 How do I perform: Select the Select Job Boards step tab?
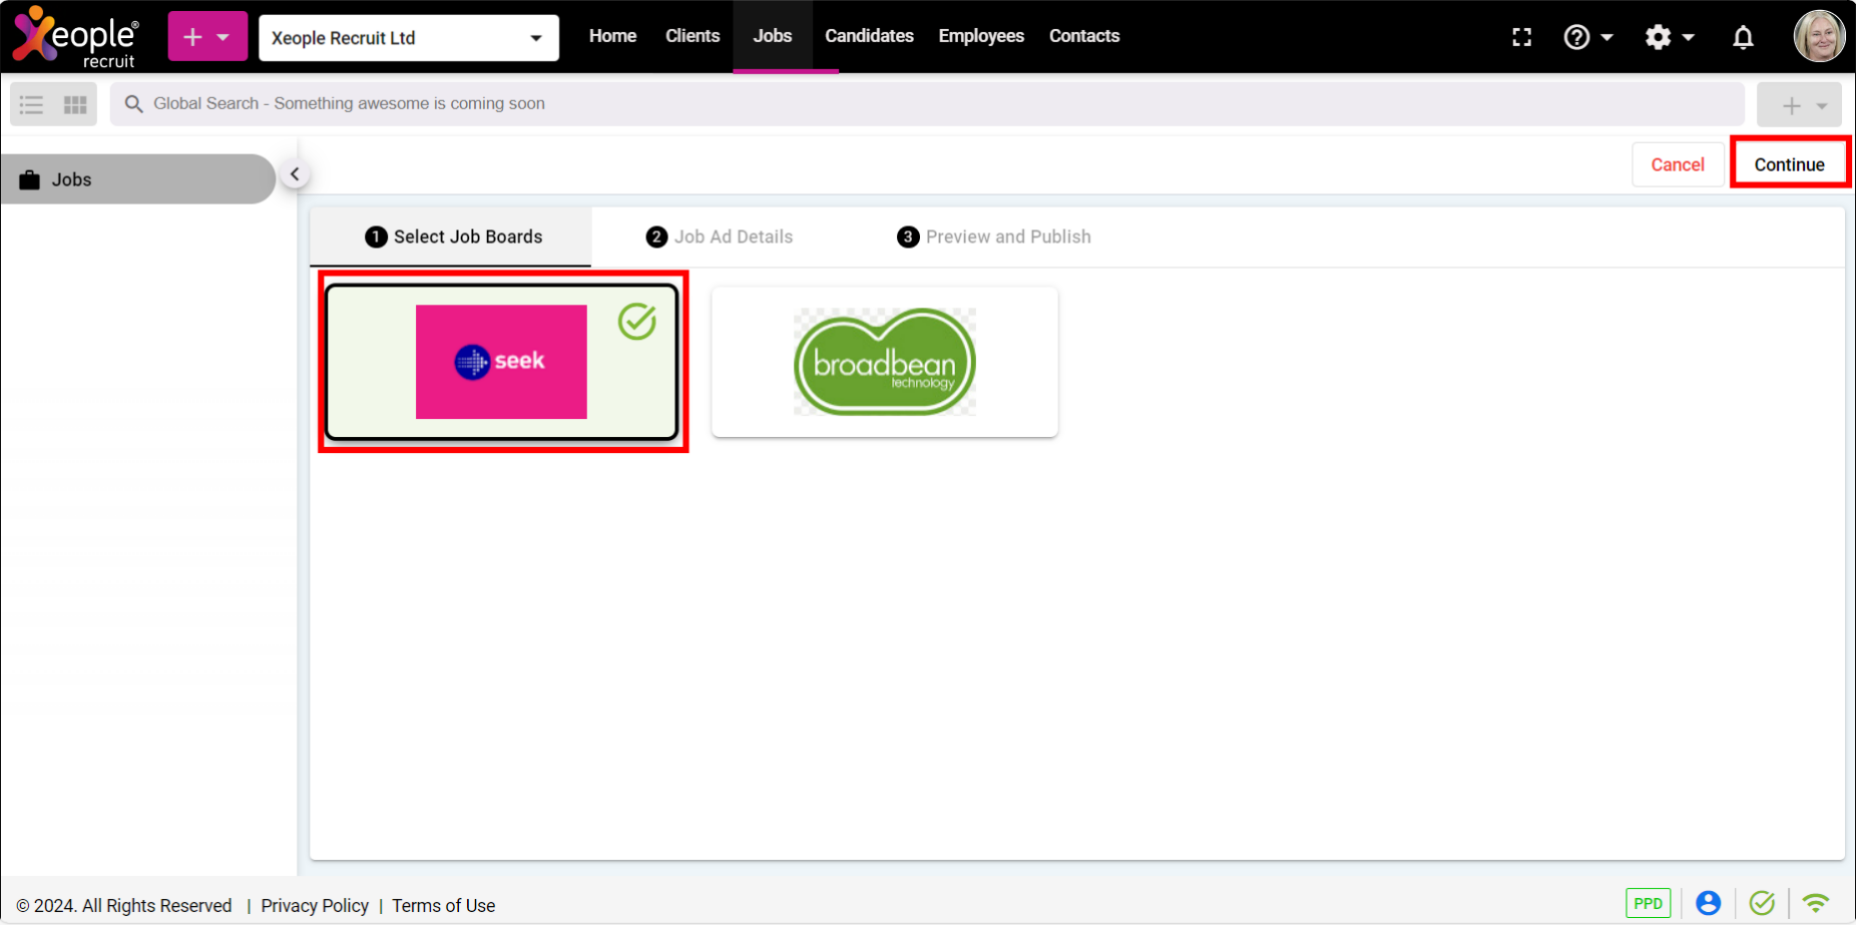pos(453,237)
